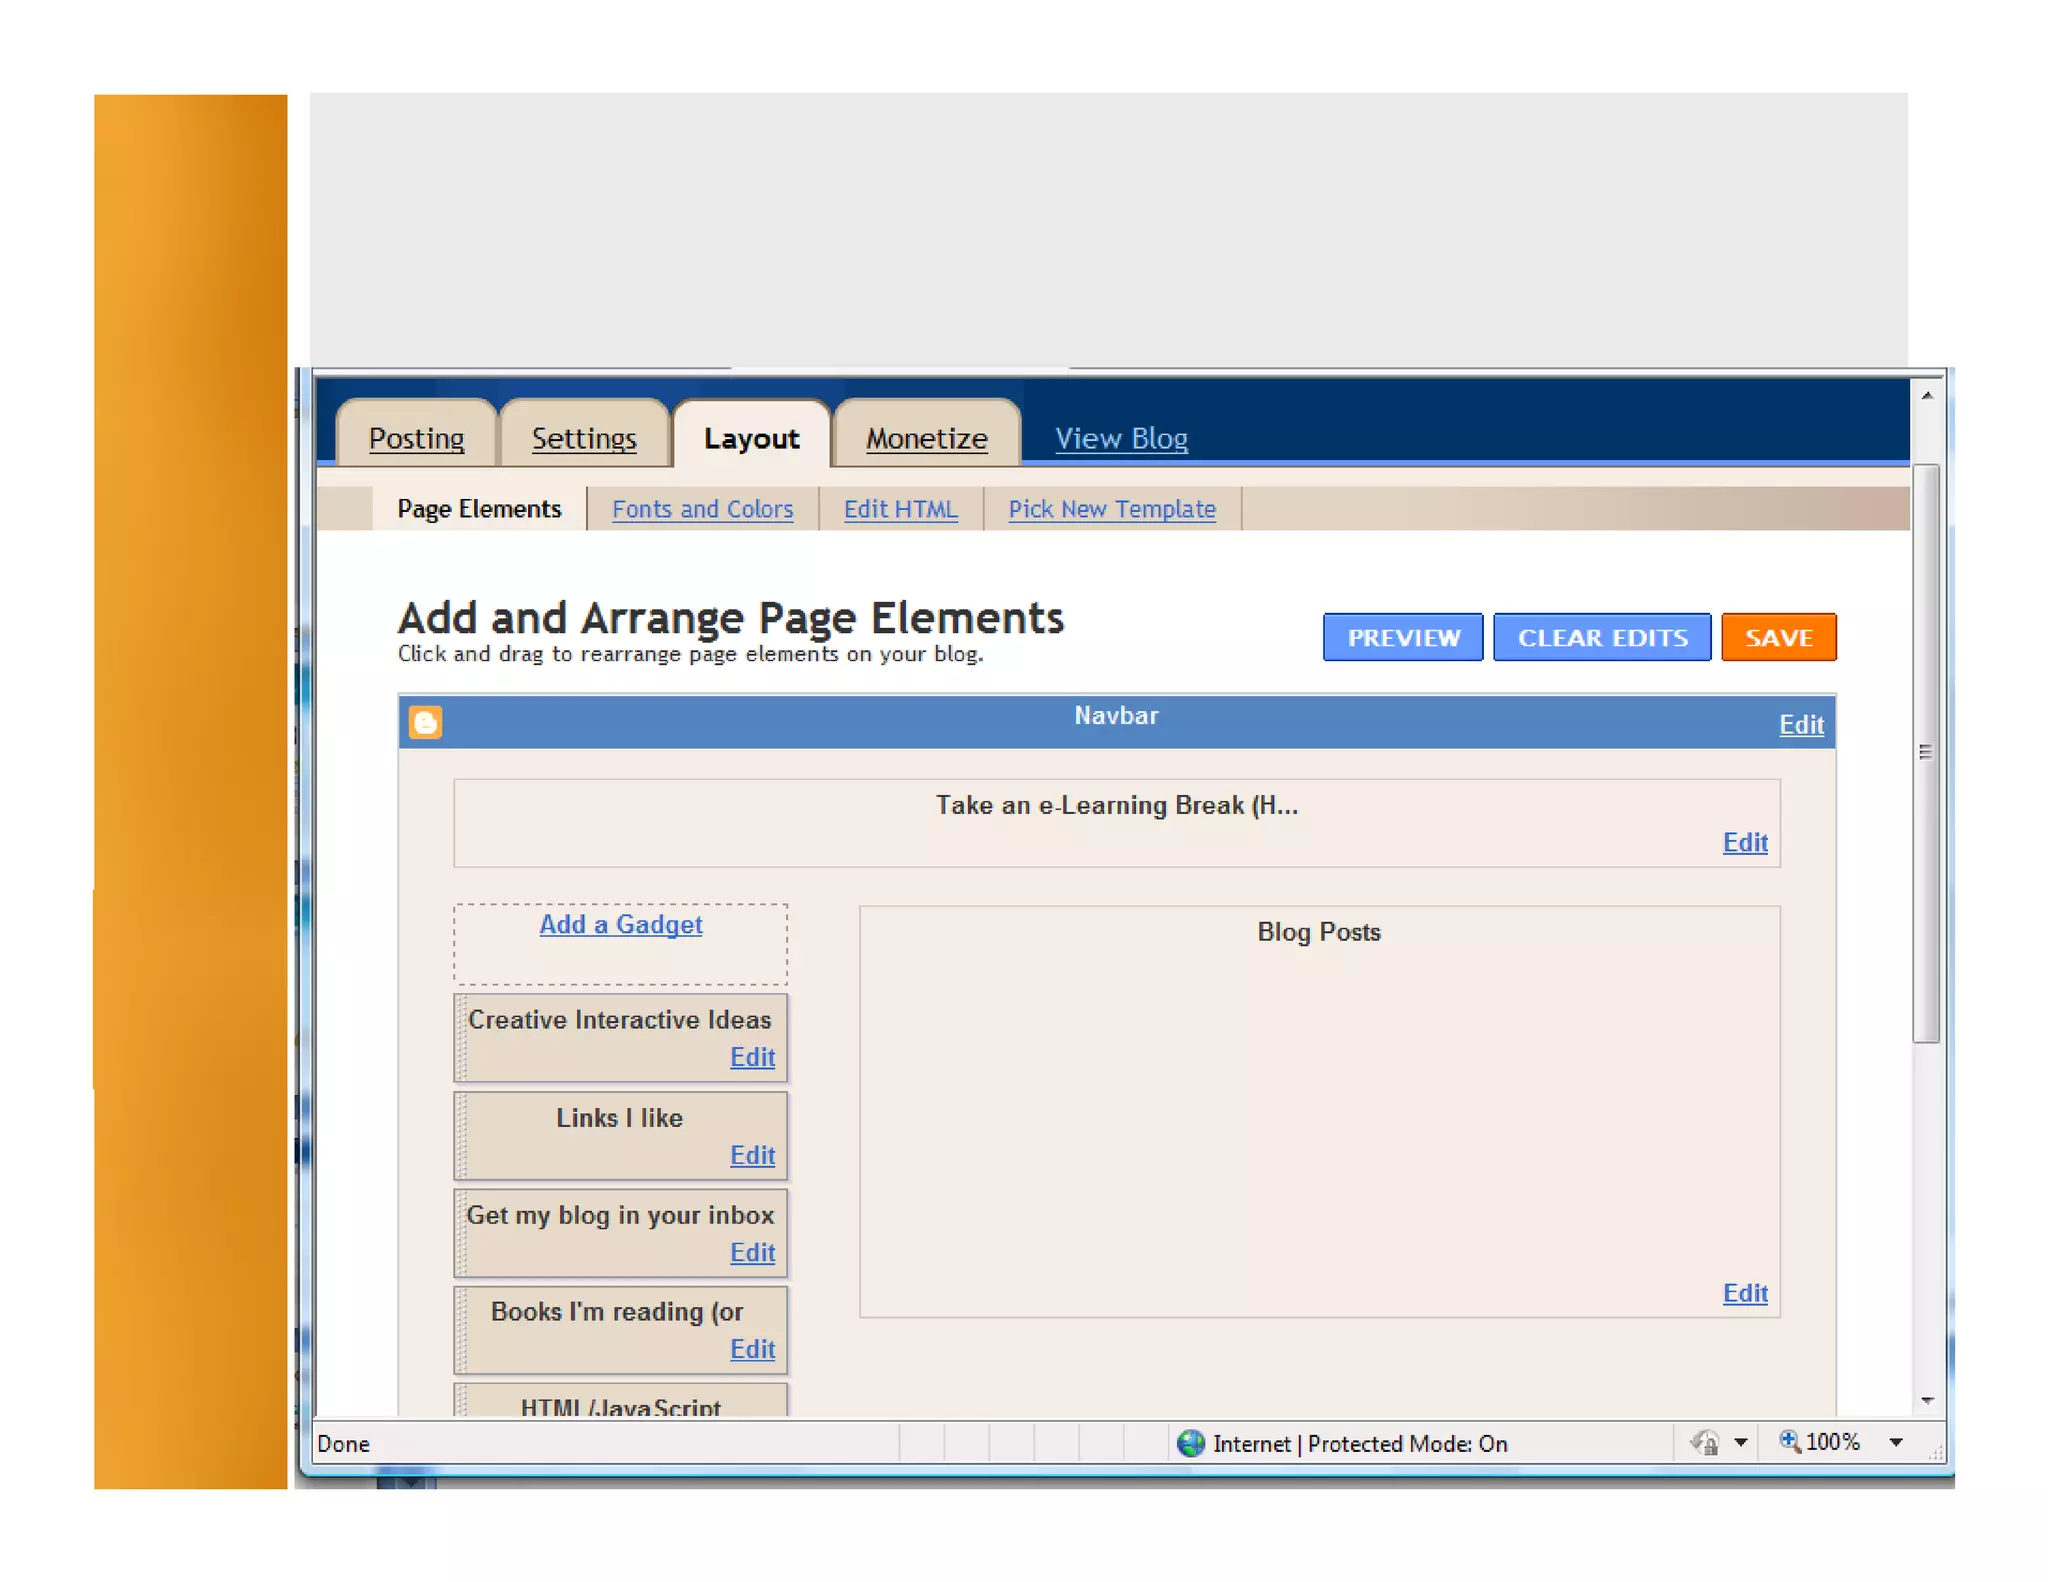Open the Settings tab
This screenshot has width=2048, height=1582.
click(x=583, y=438)
